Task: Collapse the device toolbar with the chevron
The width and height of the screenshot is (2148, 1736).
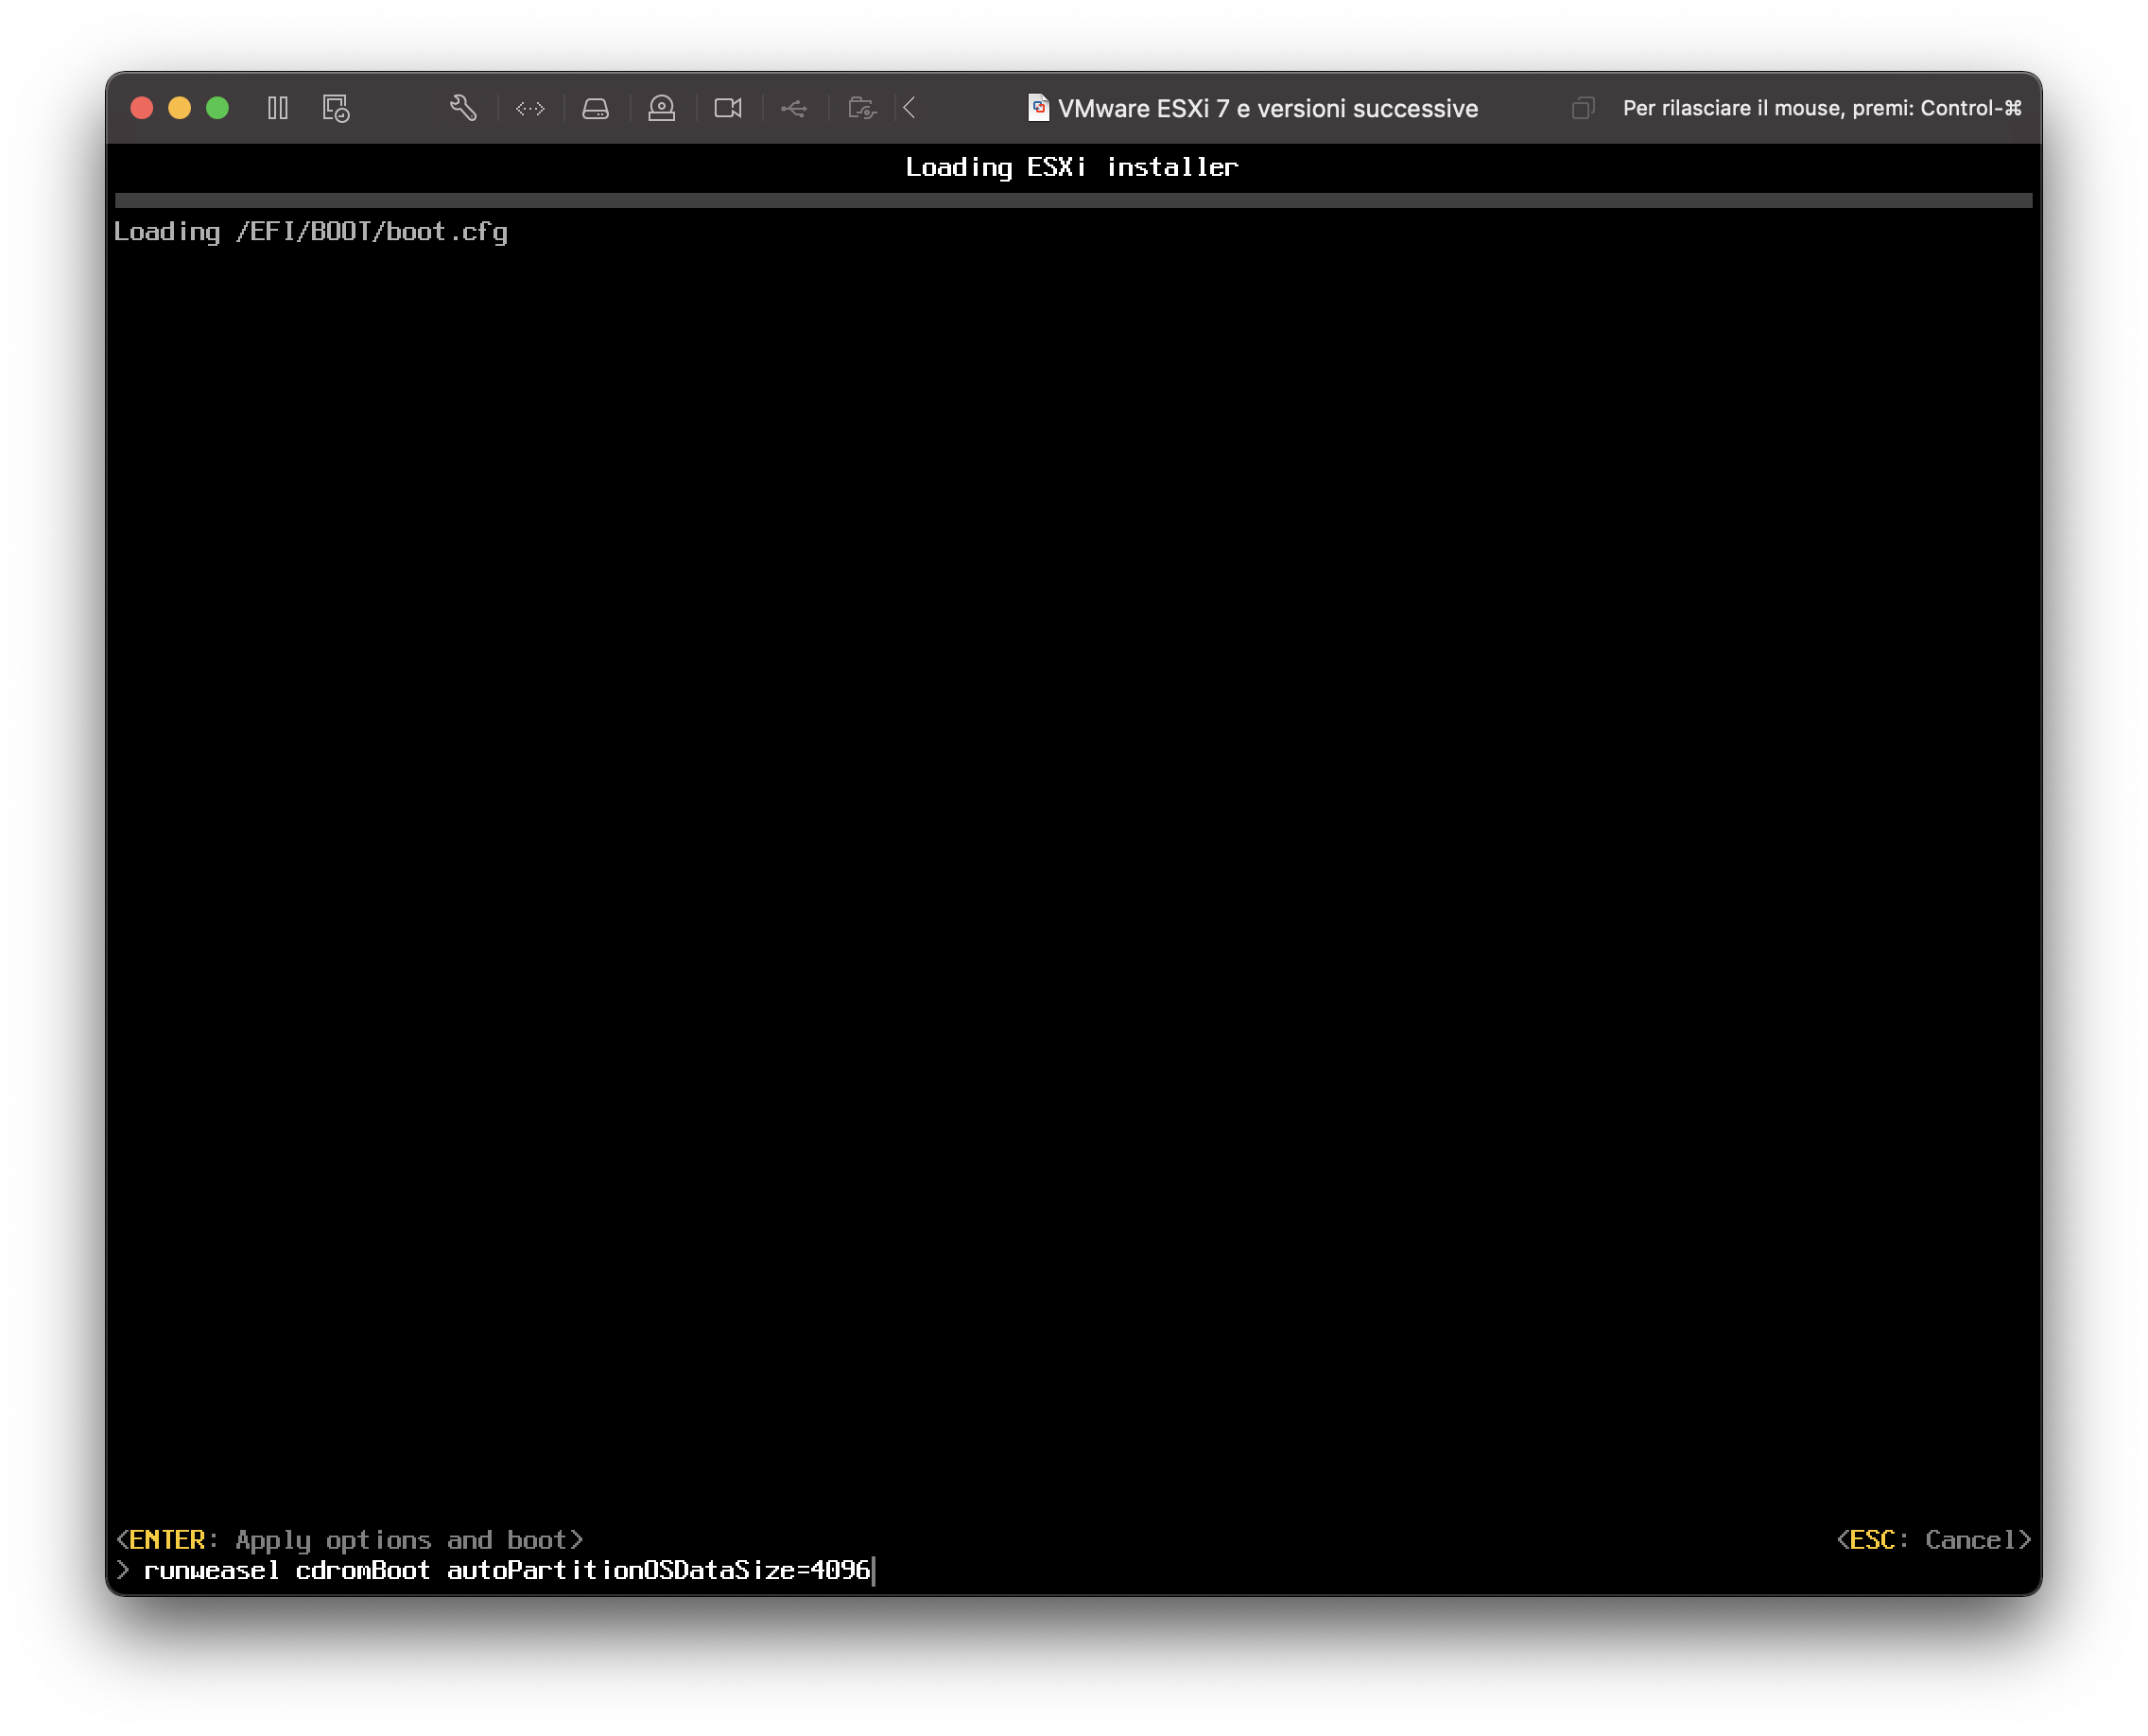Action: (x=909, y=108)
